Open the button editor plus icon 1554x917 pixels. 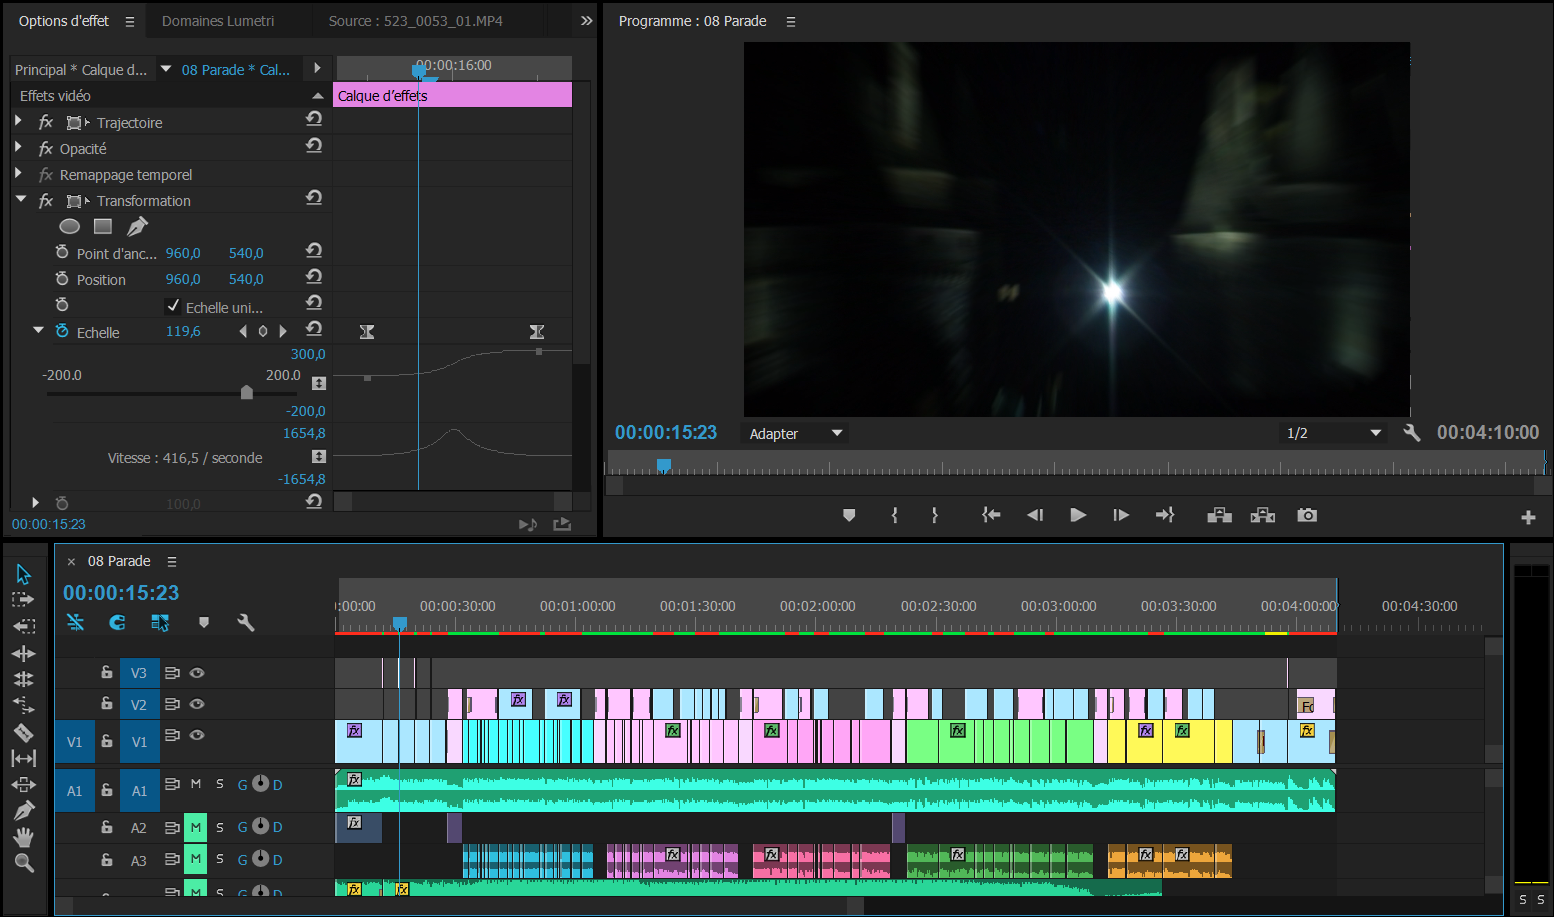[x=1528, y=517]
